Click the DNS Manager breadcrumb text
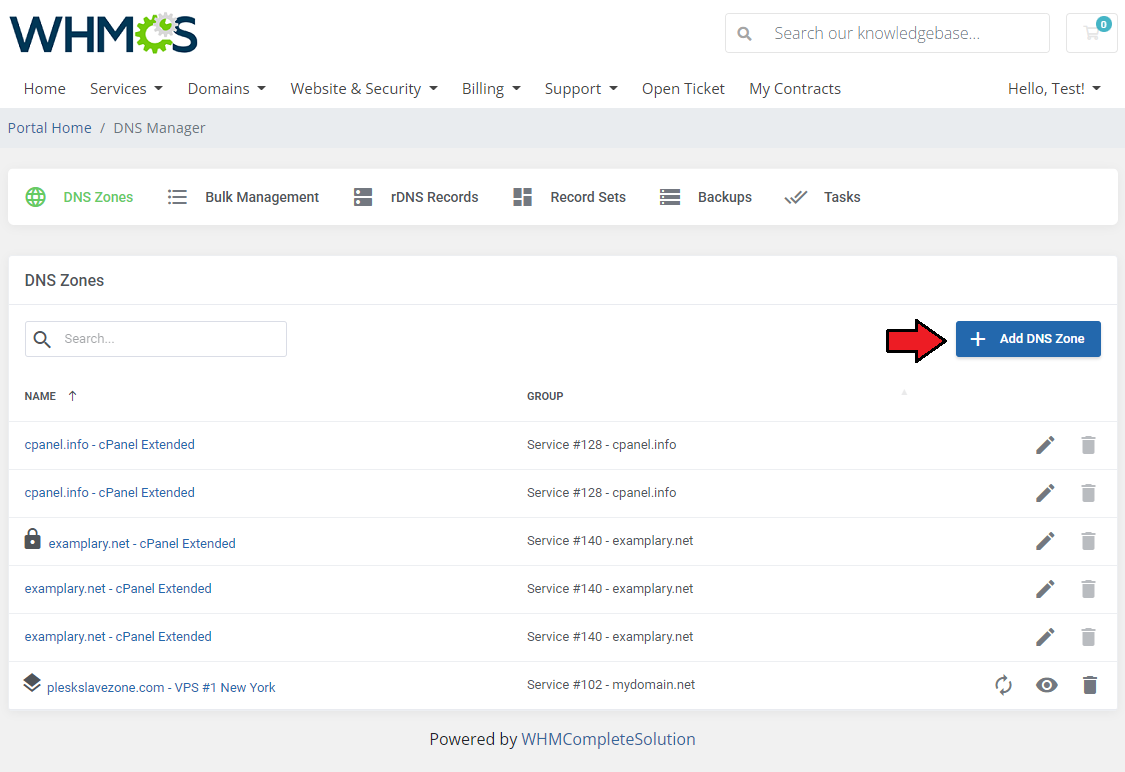Screen dimensions: 1125x772 [159, 128]
